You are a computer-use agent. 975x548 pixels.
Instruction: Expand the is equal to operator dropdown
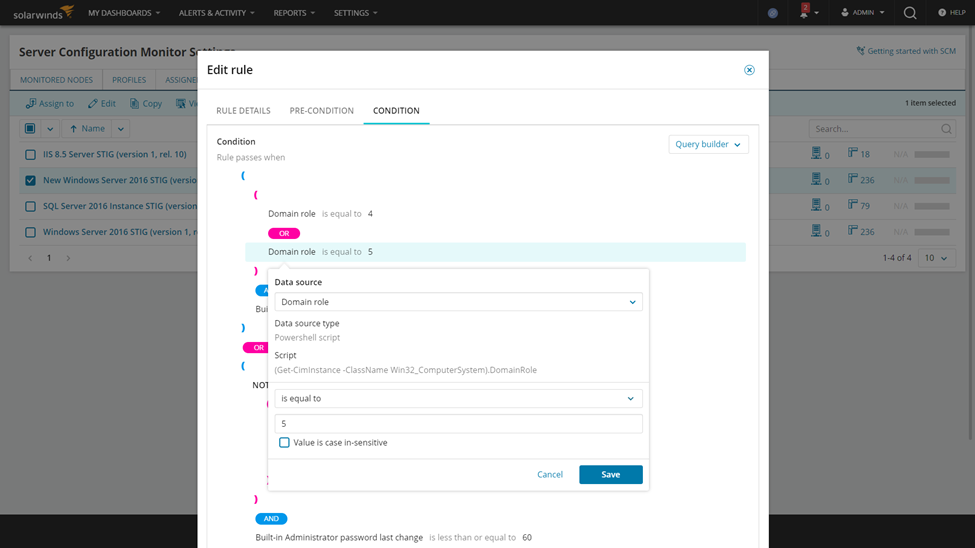tap(458, 398)
